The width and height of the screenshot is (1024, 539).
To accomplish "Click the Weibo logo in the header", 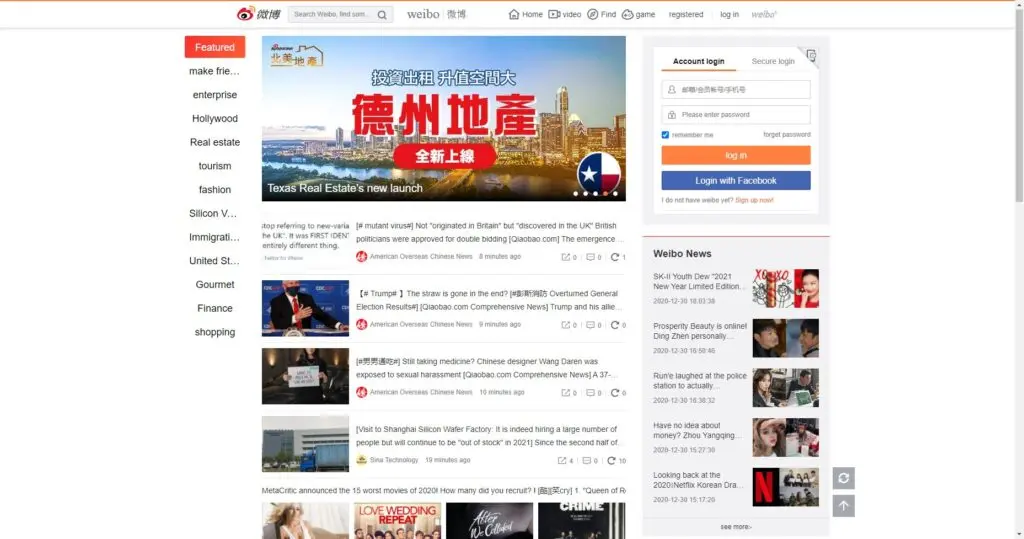I will [x=258, y=14].
